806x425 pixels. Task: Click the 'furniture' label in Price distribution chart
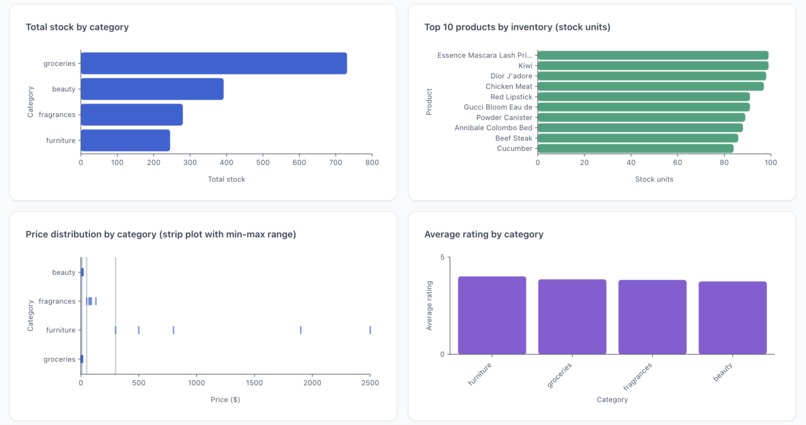(x=61, y=330)
